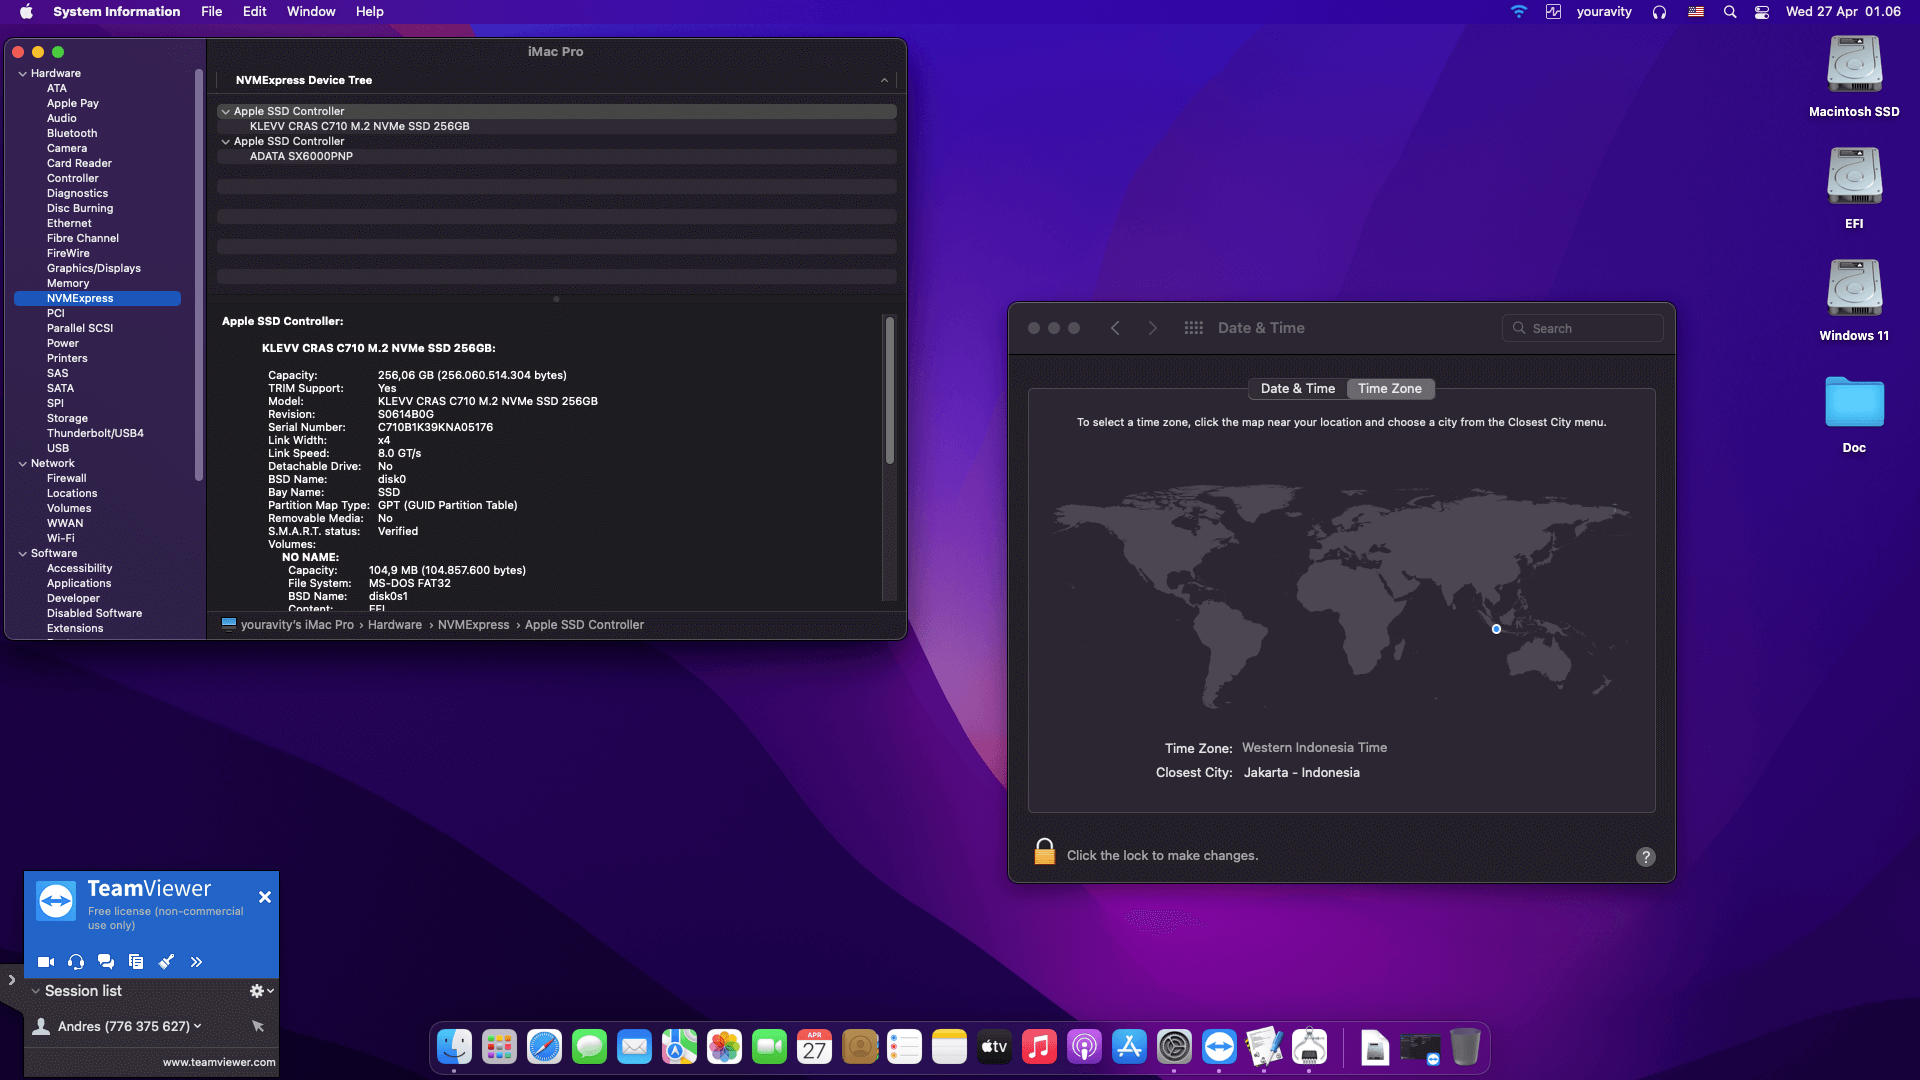The image size is (1920, 1080).
Task: Select ADATA SX6000PNP device row
Action: [557, 157]
